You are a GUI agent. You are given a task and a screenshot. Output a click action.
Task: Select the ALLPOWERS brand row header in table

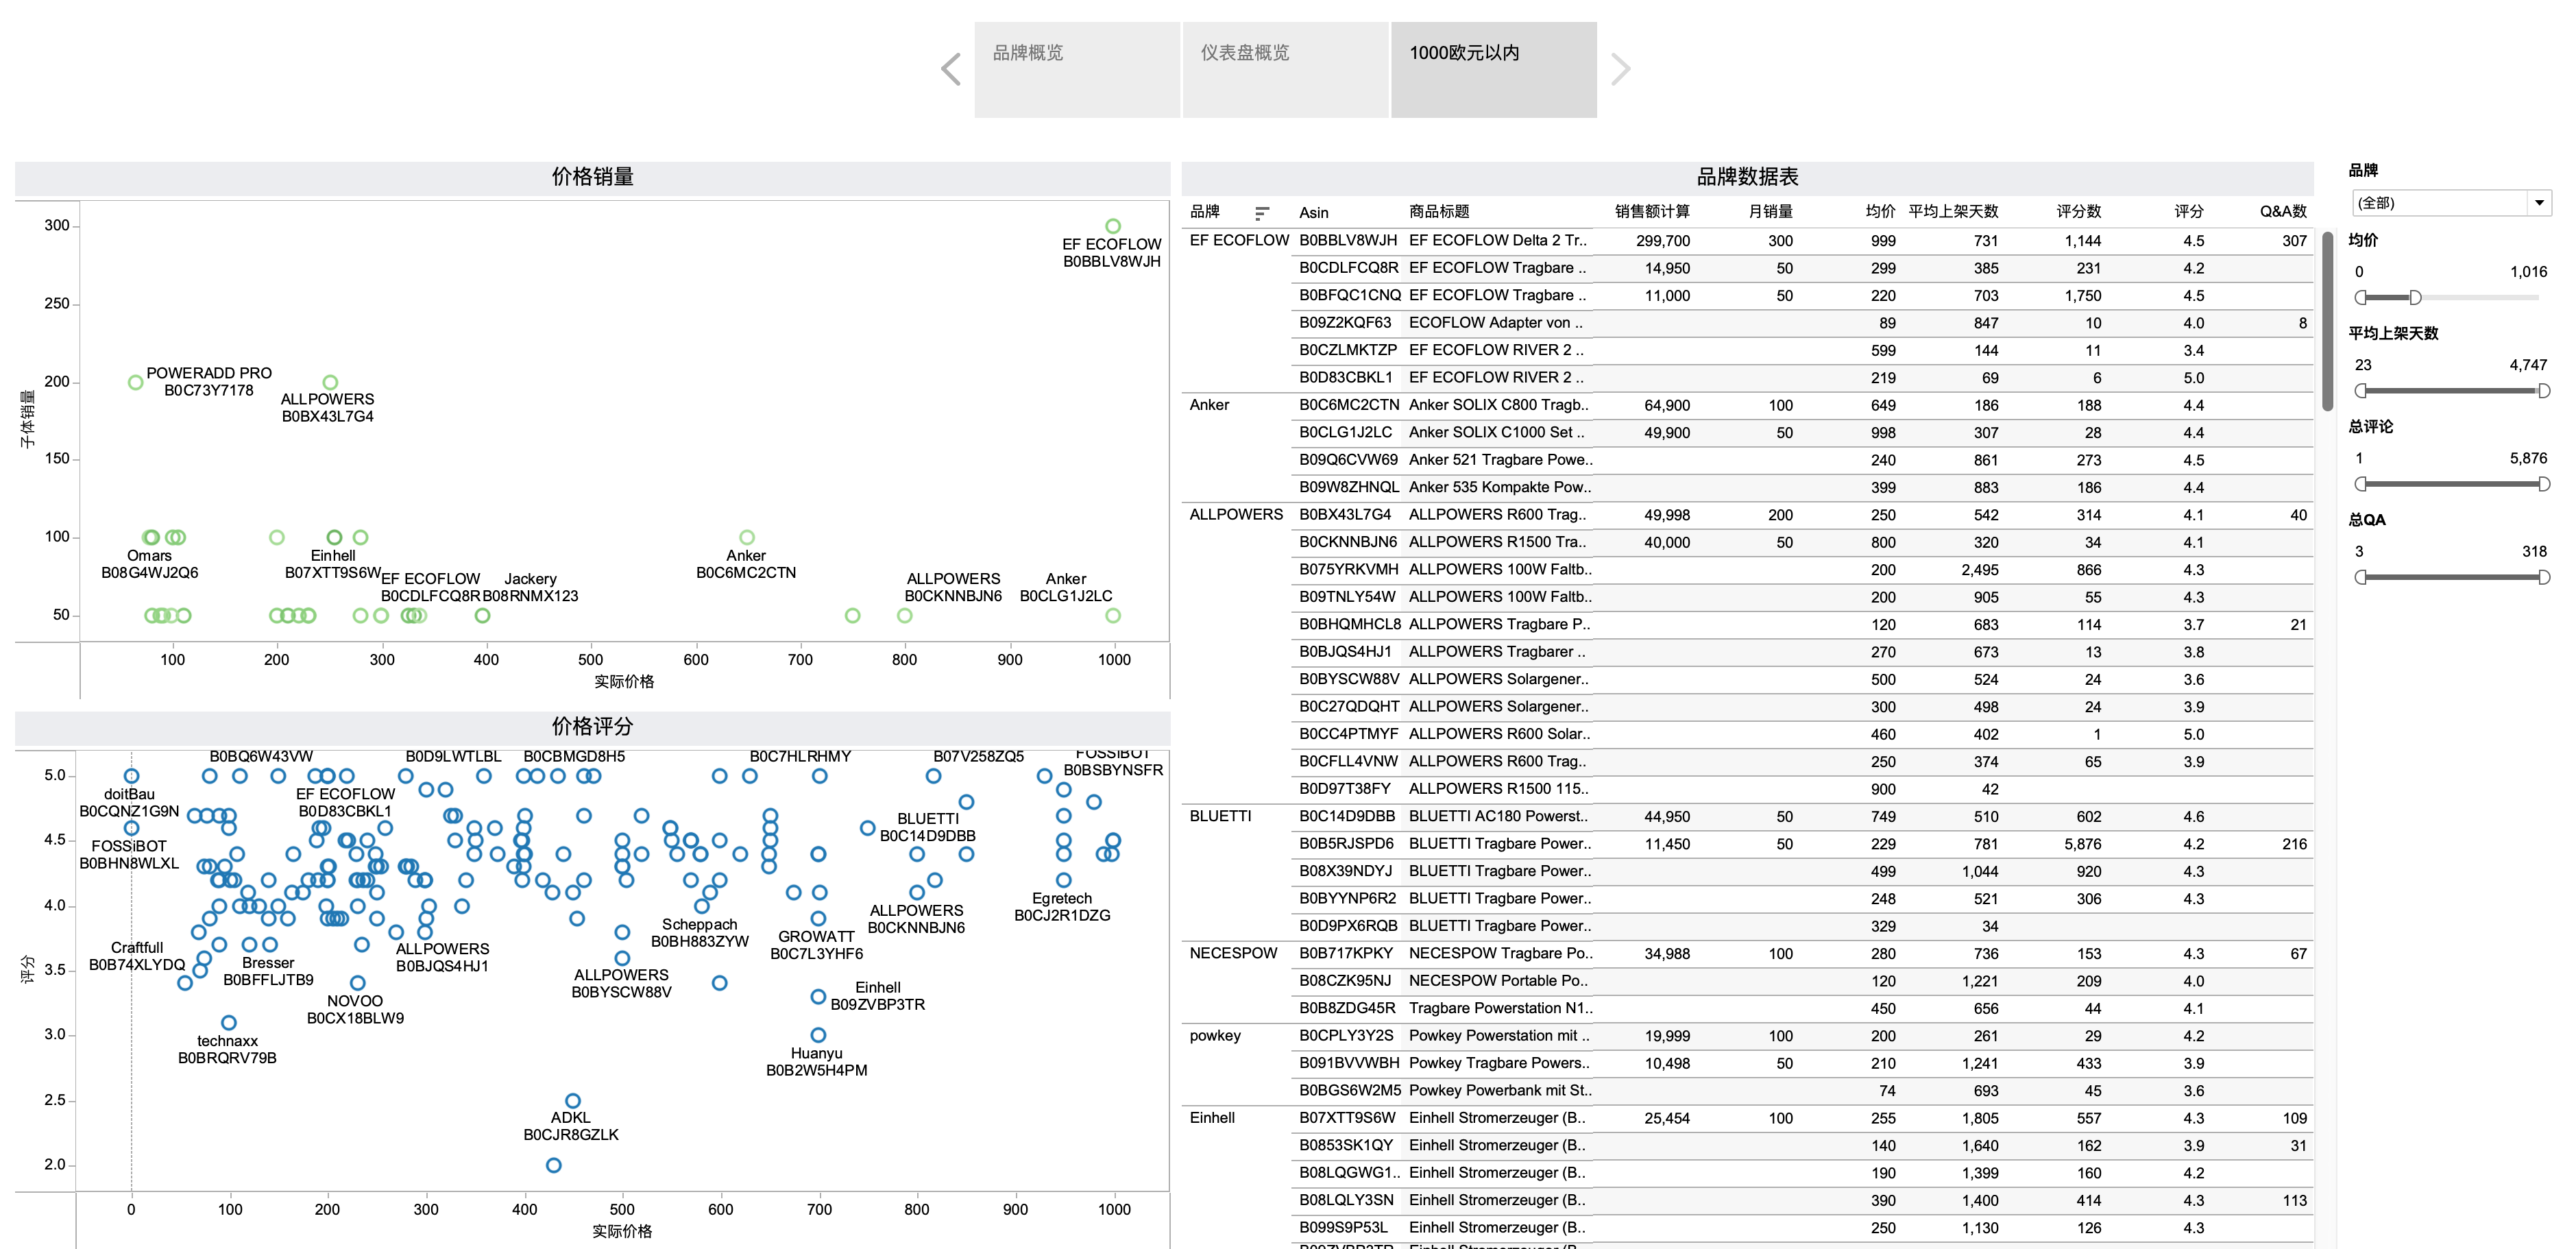[1236, 514]
